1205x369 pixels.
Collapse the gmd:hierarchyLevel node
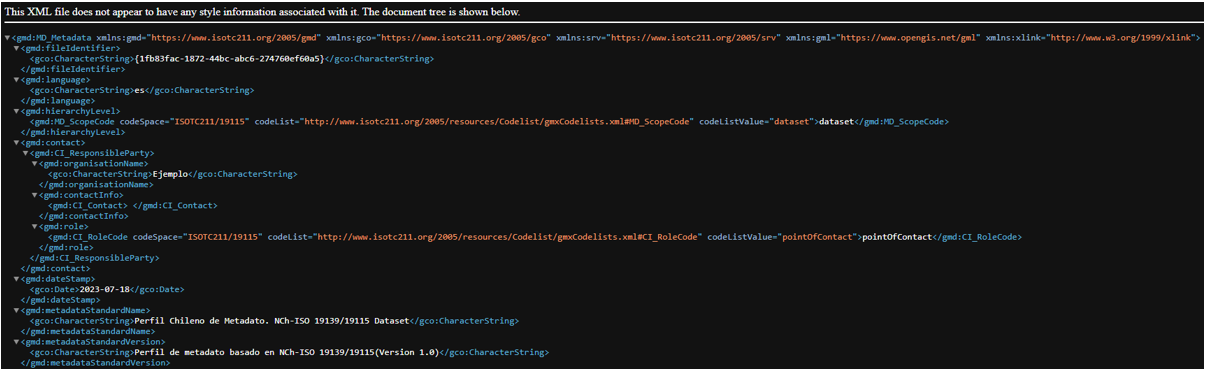pyautogui.click(x=15, y=110)
